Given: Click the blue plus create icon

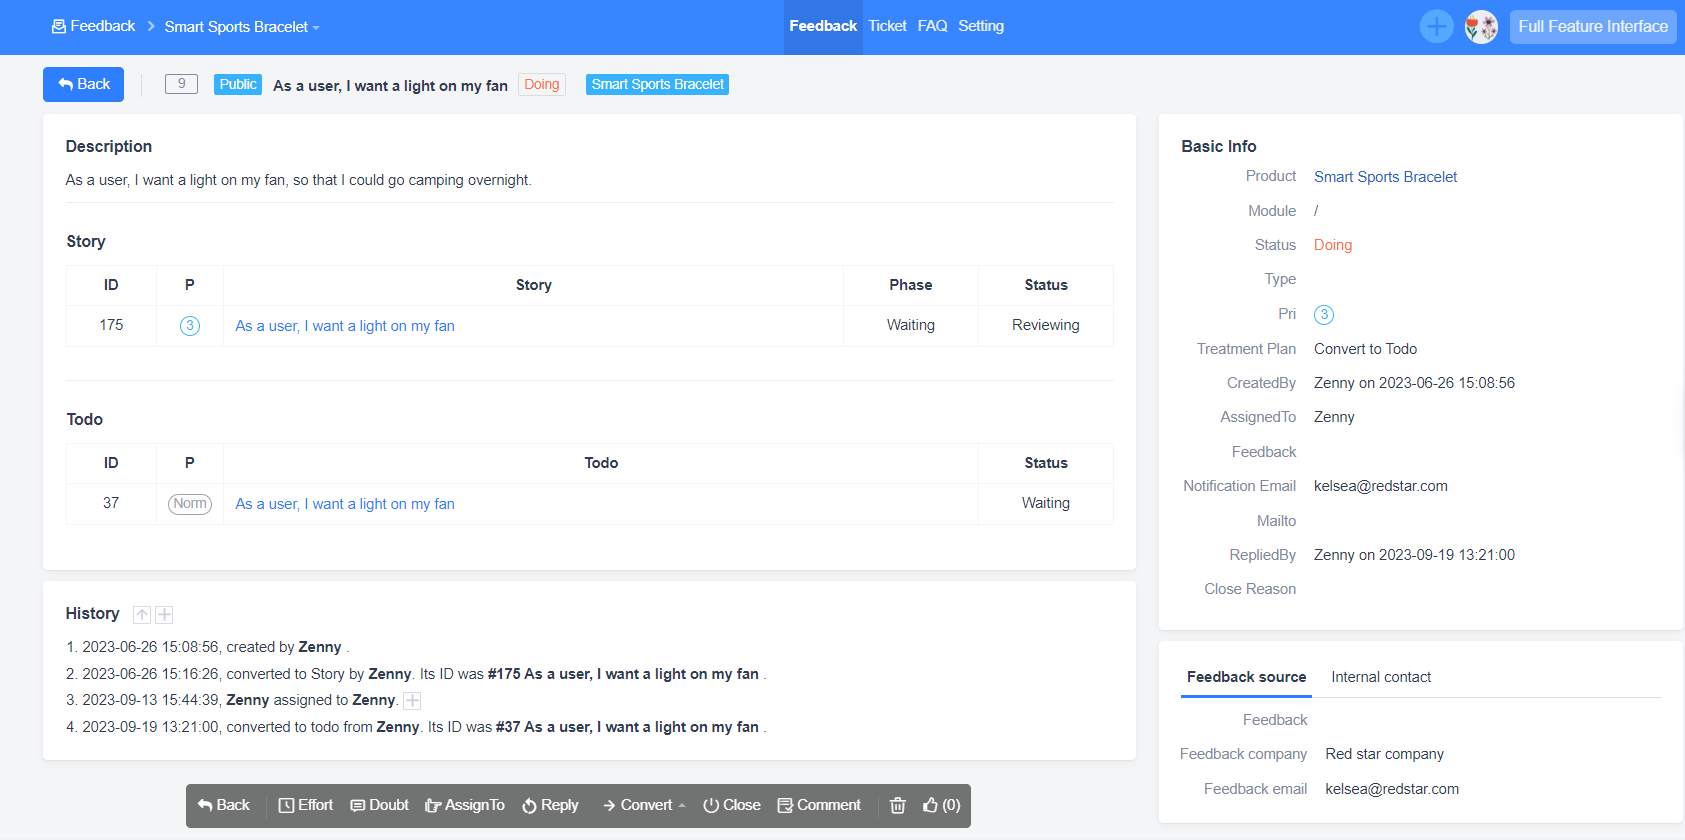Looking at the screenshot, I should (1436, 27).
